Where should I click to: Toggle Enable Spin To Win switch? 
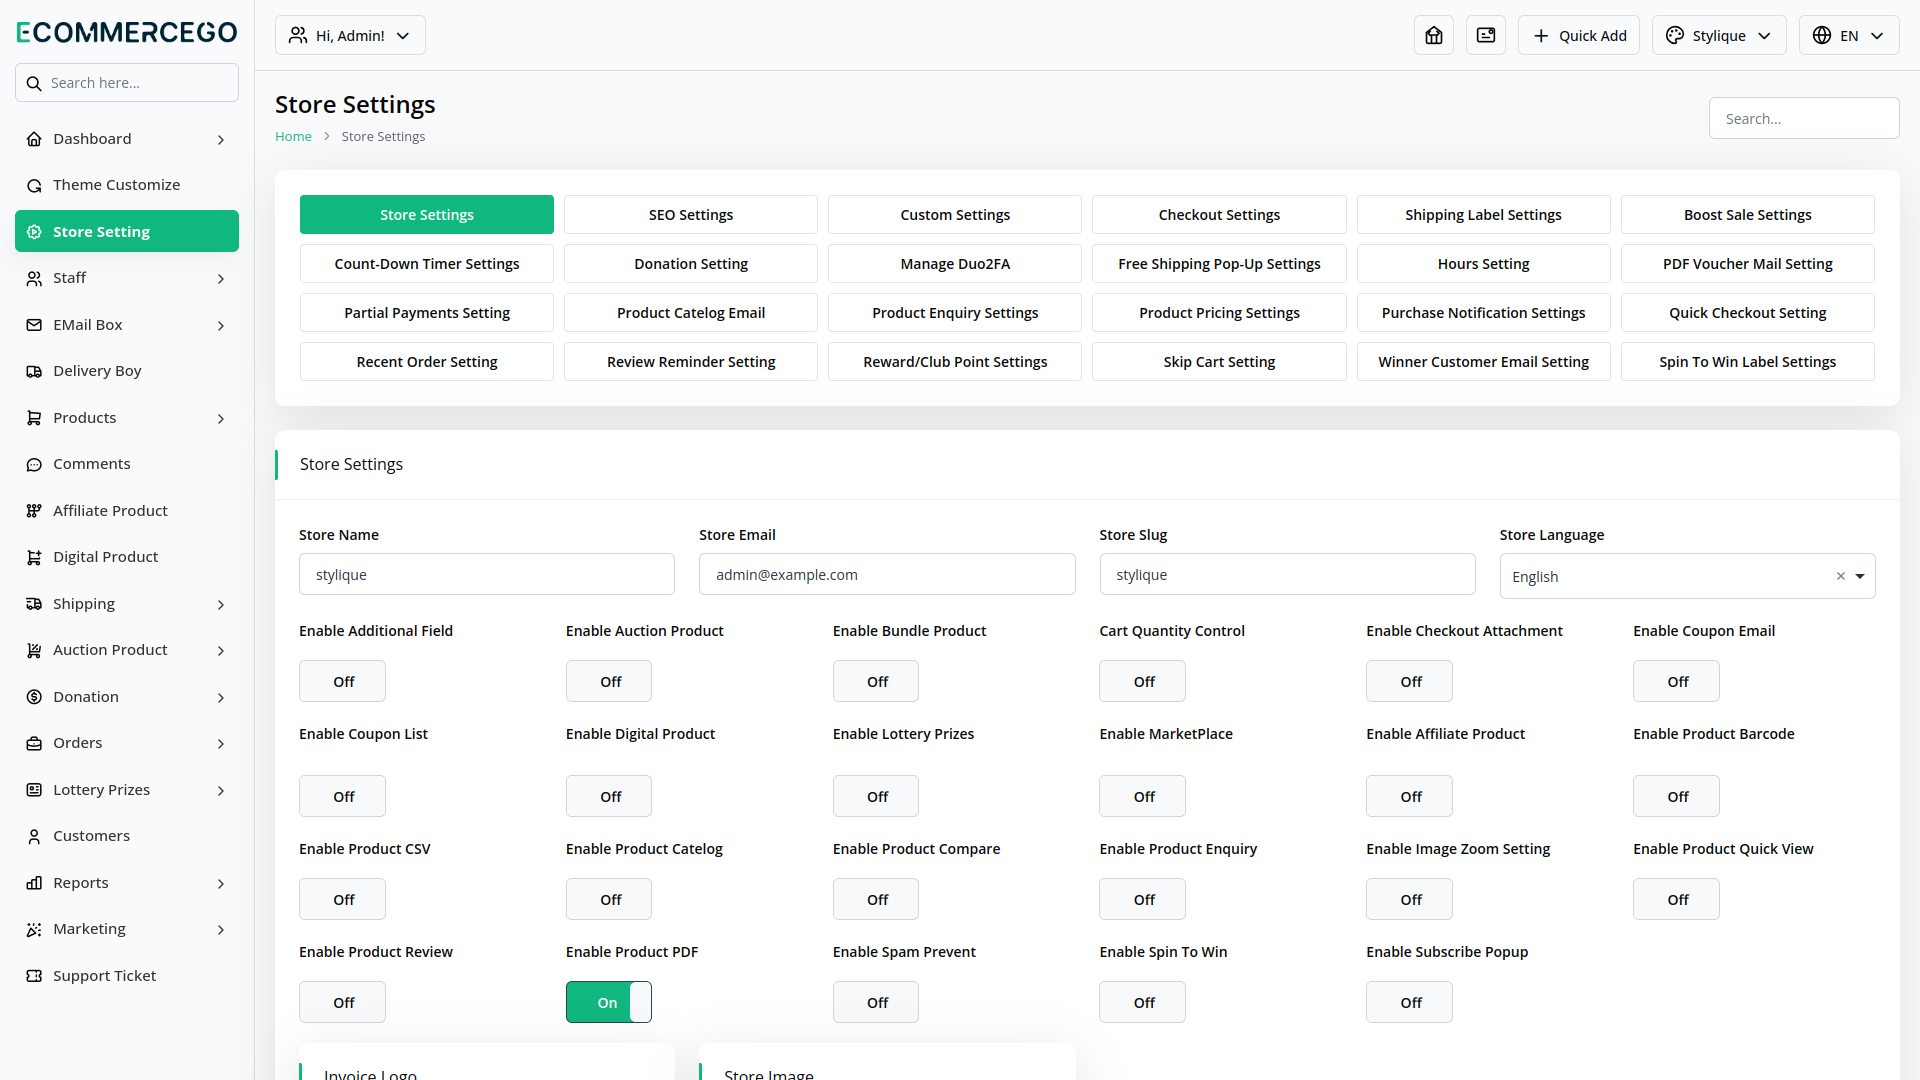(1142, 1002)
